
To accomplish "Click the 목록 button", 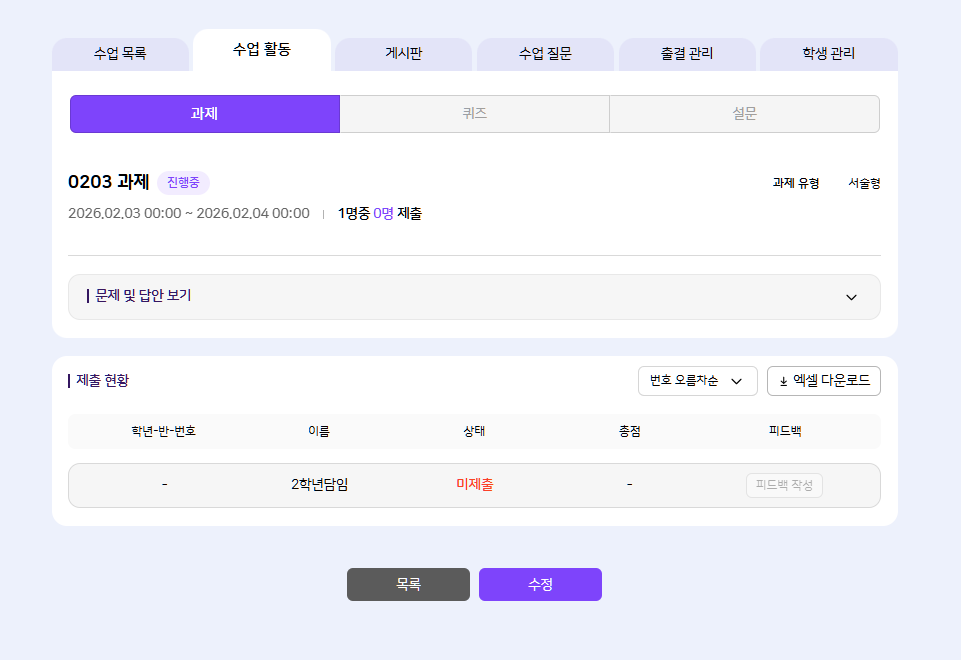I will click(408, 585).
